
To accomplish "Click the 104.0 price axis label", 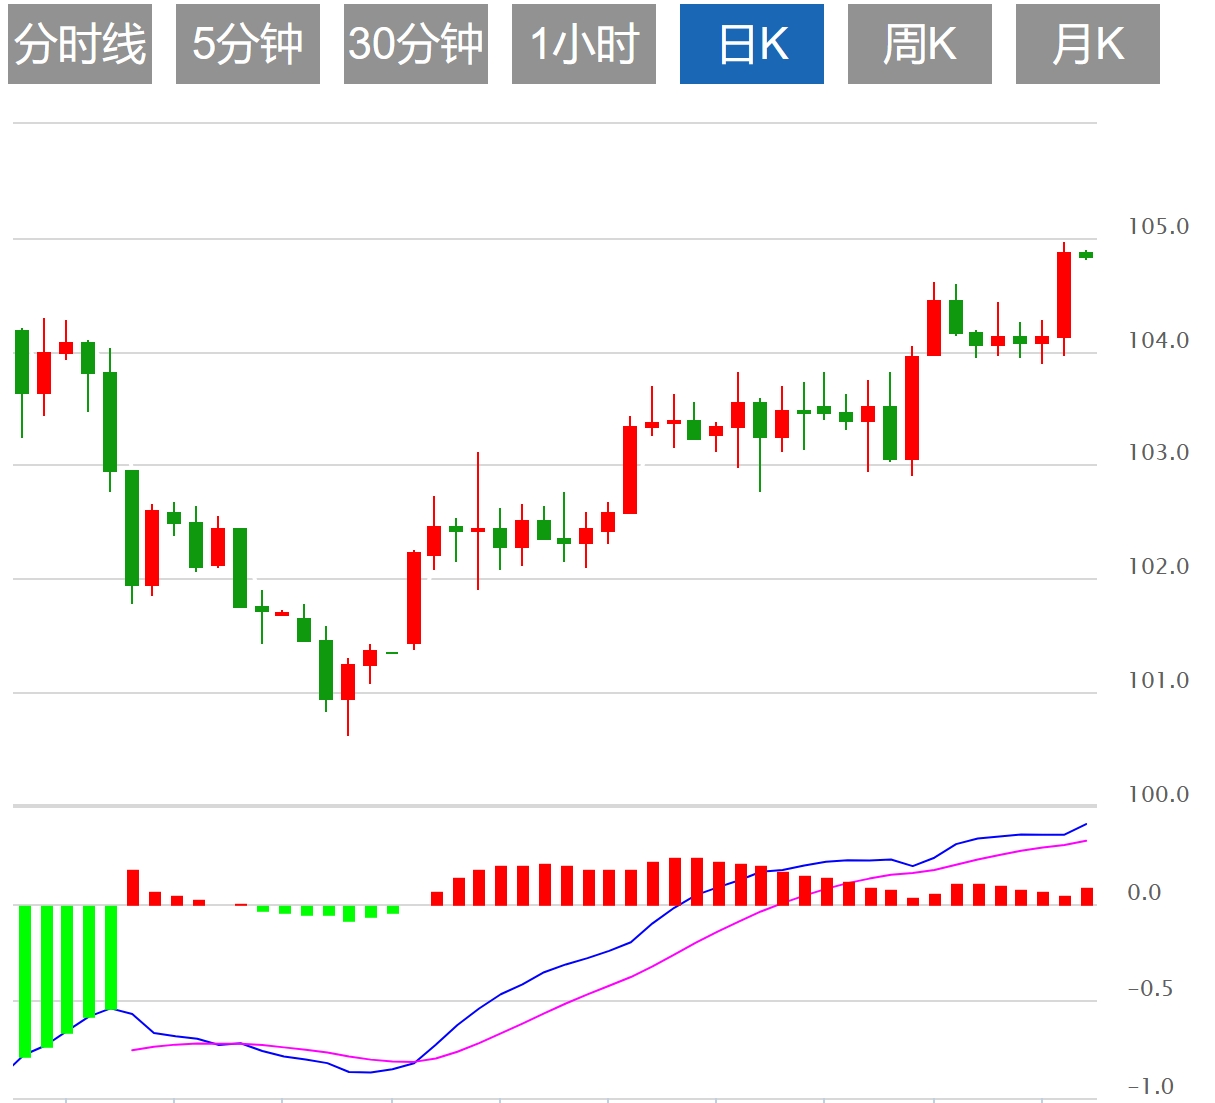I will tap(1158, 341).
